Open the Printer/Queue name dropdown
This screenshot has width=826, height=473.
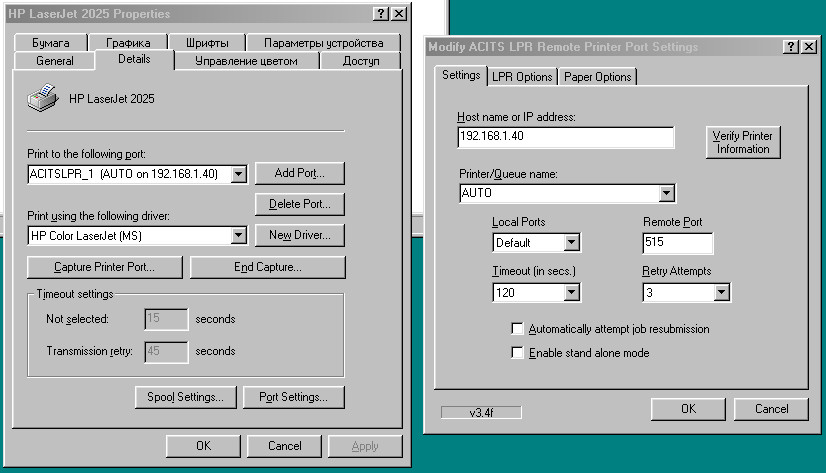pyautogui.click(x=666, y=193)
